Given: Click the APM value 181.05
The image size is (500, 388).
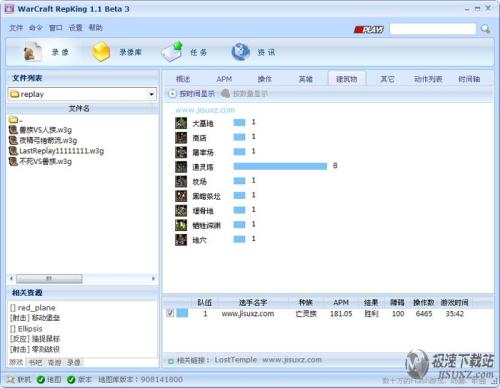Looking at the screenshot, I should [341, 314].
